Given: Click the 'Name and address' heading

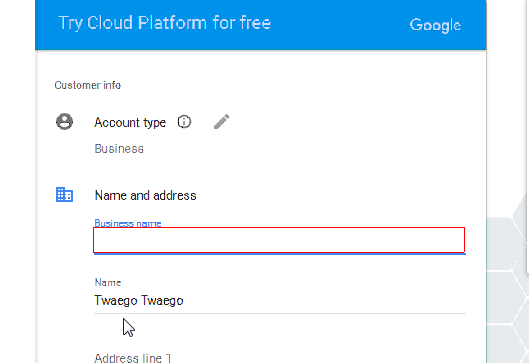Looking at the screenshot, I should tap(145, 195).
